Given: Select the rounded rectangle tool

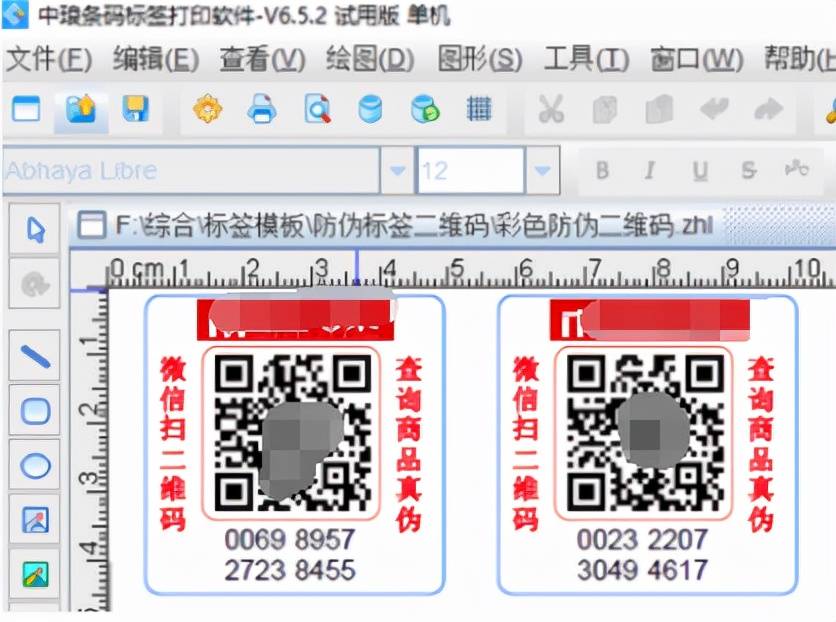Looking at the screenshot, I should click(x=35, y=411).
